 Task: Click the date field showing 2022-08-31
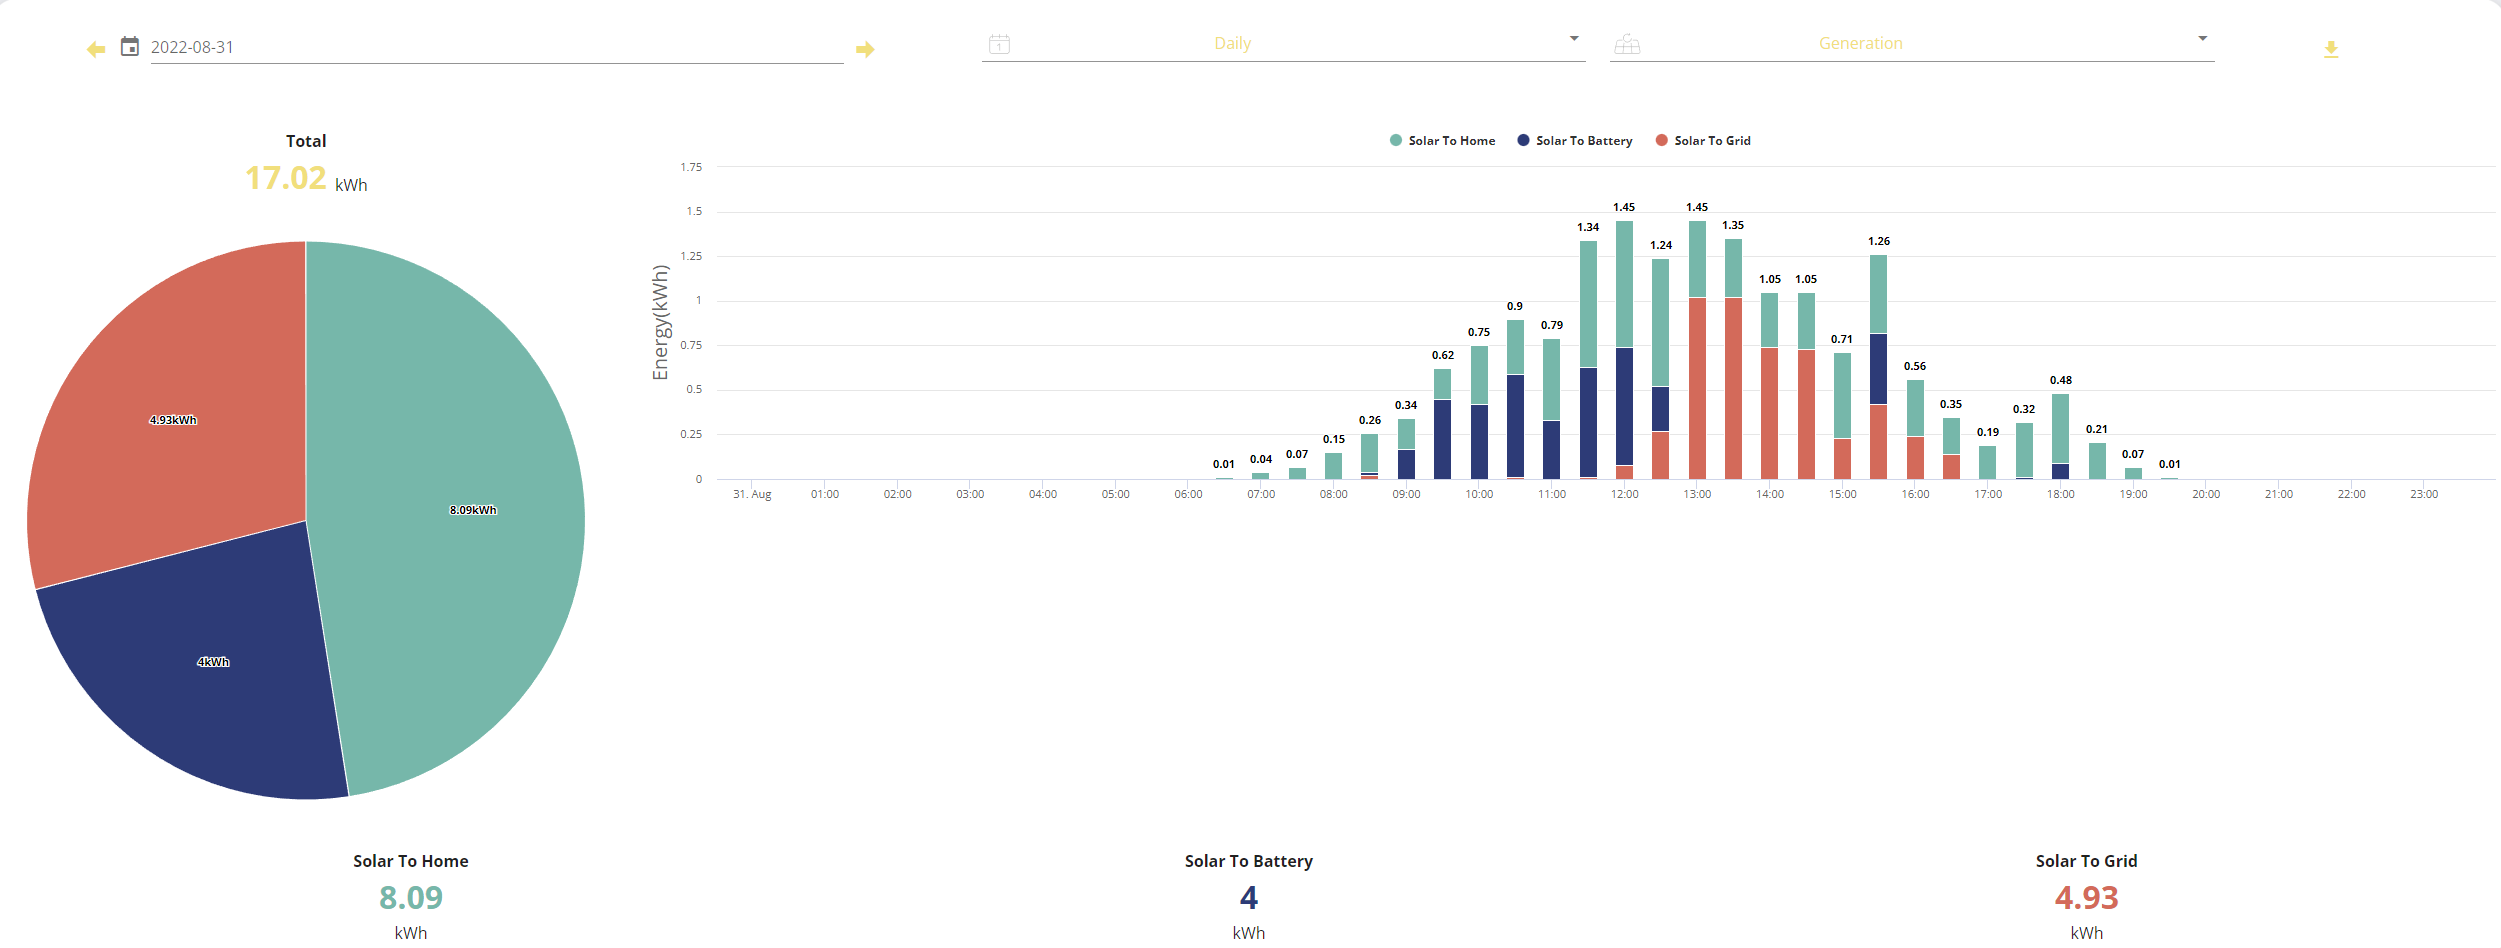coord(497,47)
